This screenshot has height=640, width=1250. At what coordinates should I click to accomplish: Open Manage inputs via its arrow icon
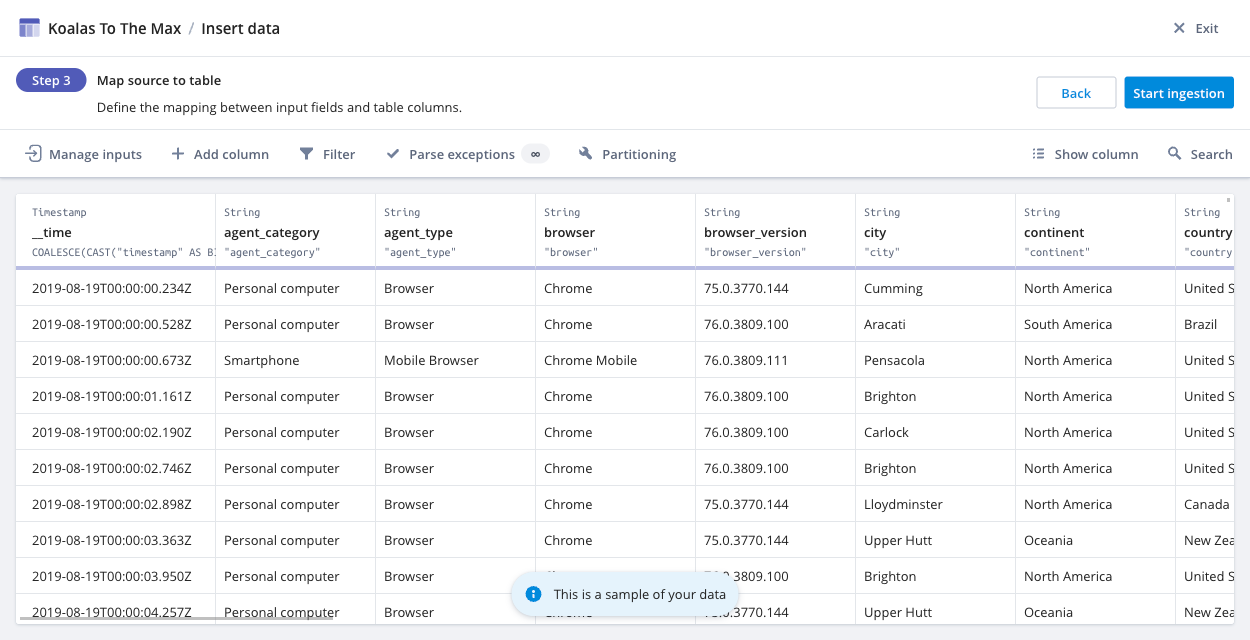(32, 153)
